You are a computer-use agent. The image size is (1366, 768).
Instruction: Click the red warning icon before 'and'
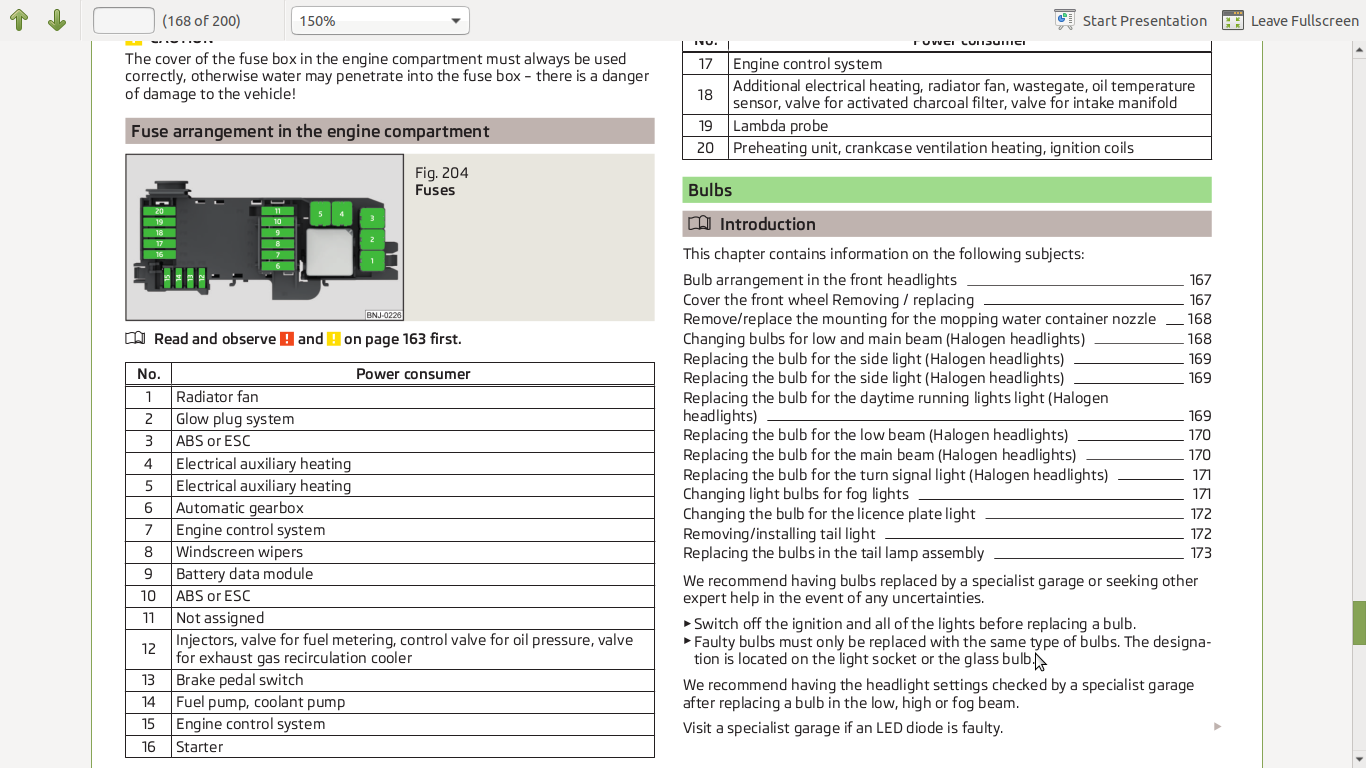287,339
